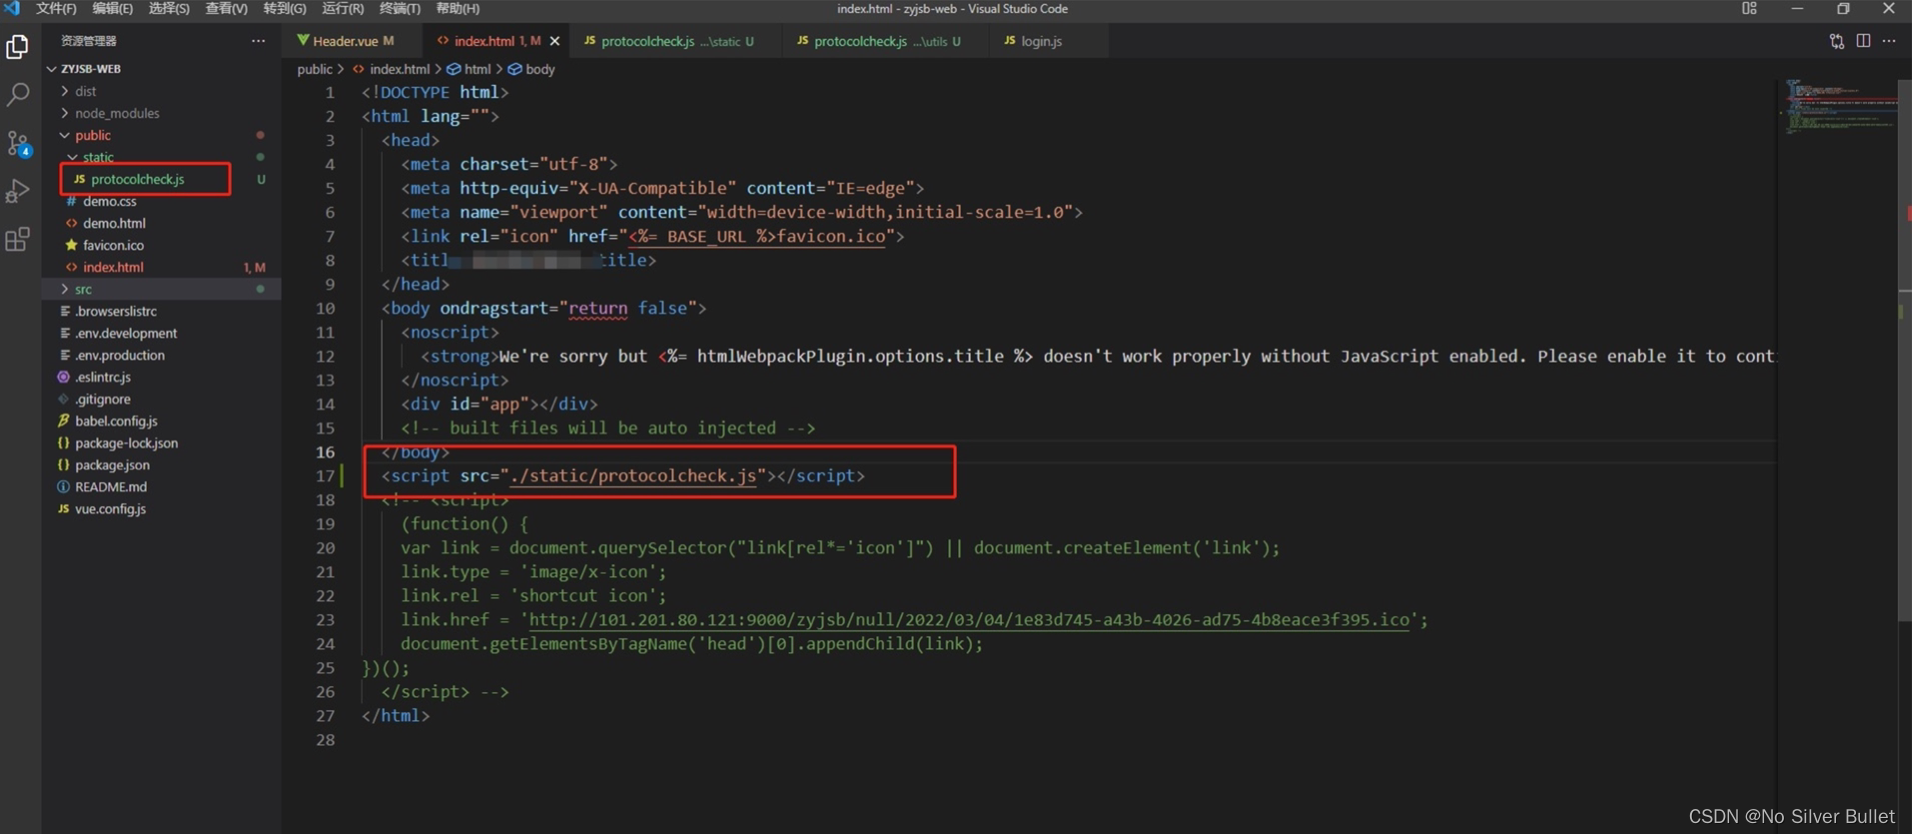The width and height of the screenshot is (1912, 834).
Task: Open the 选择(S) menu
Action: (x=169, y=8)
